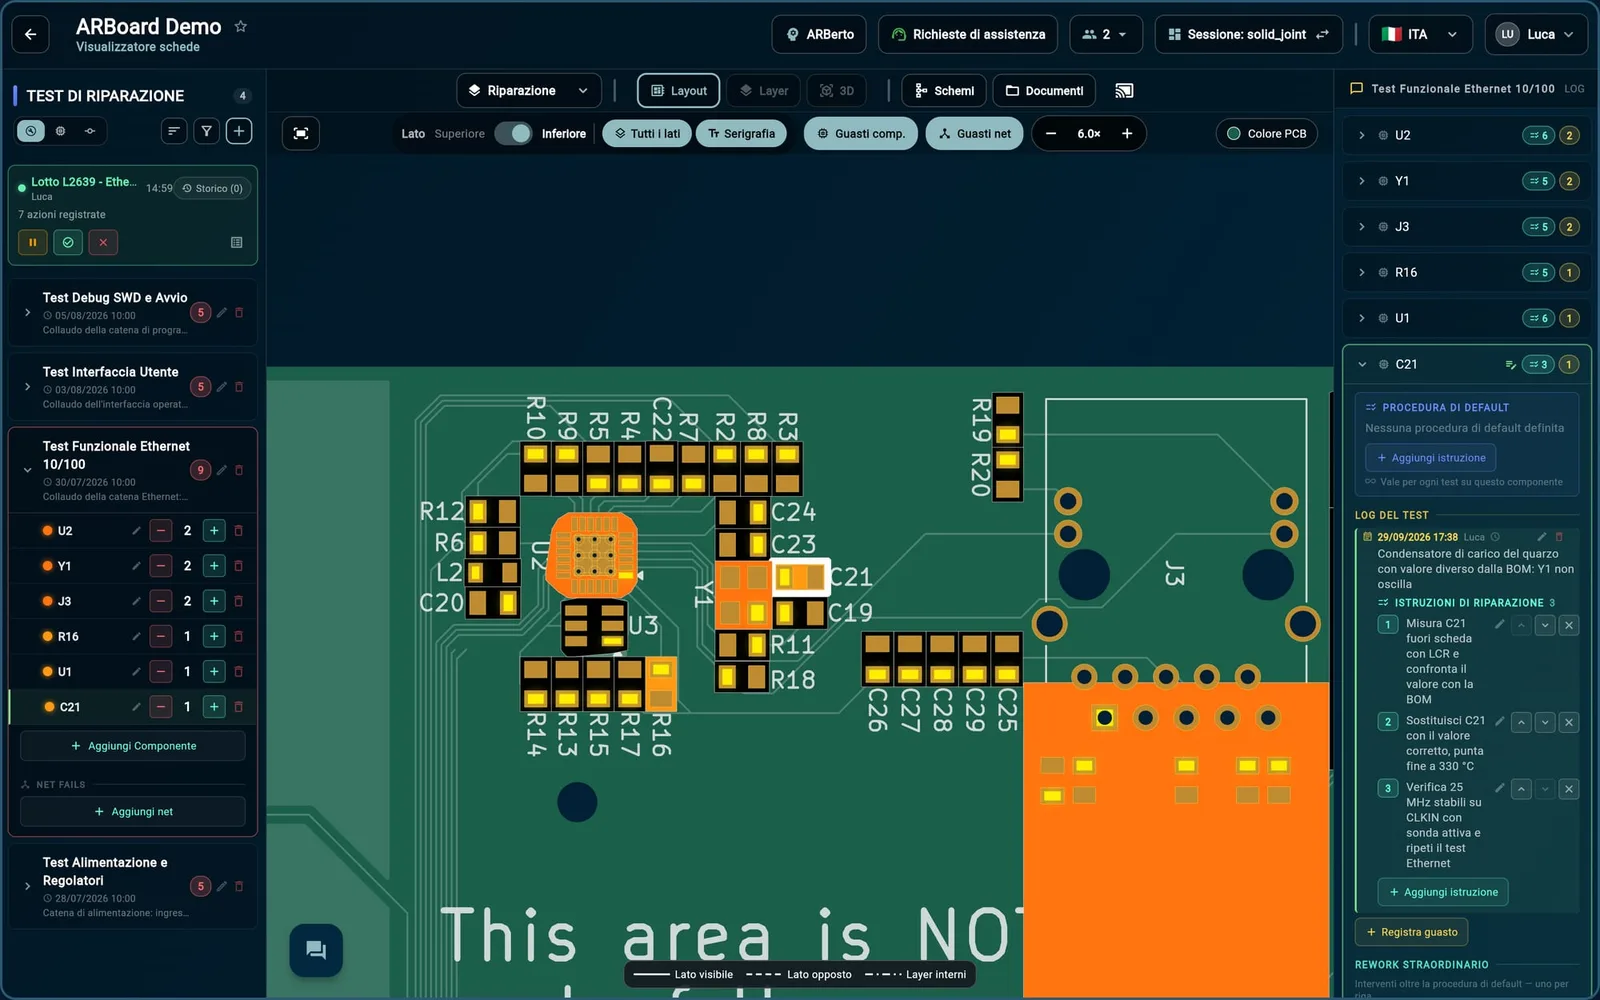Expand the U2 component in log panel
1600x1000 pixels.
pos(1362,135)
